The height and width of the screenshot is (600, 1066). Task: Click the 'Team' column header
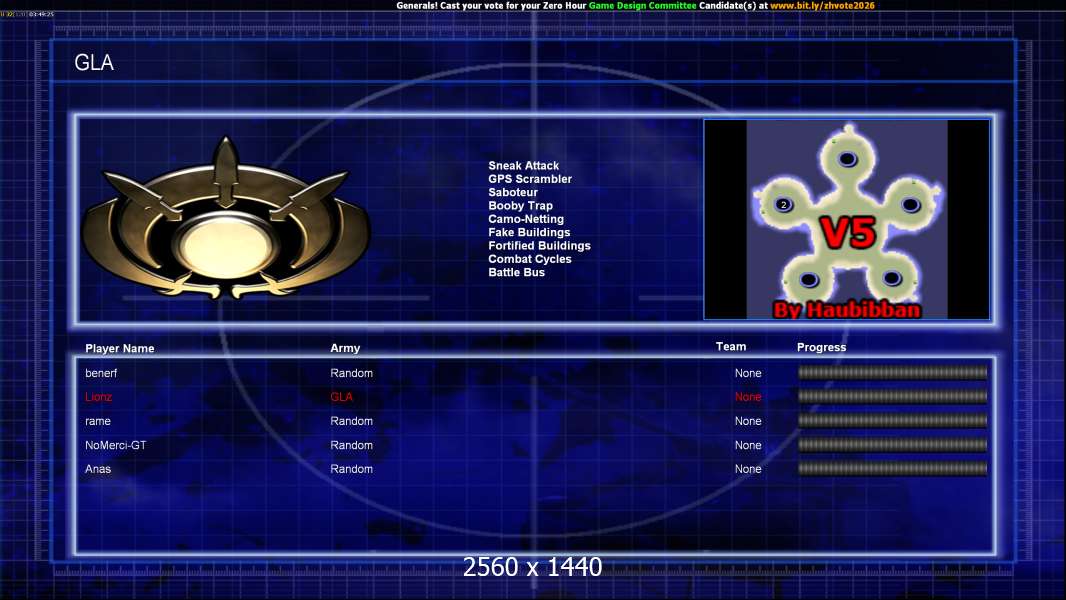(x=731, y=347)
